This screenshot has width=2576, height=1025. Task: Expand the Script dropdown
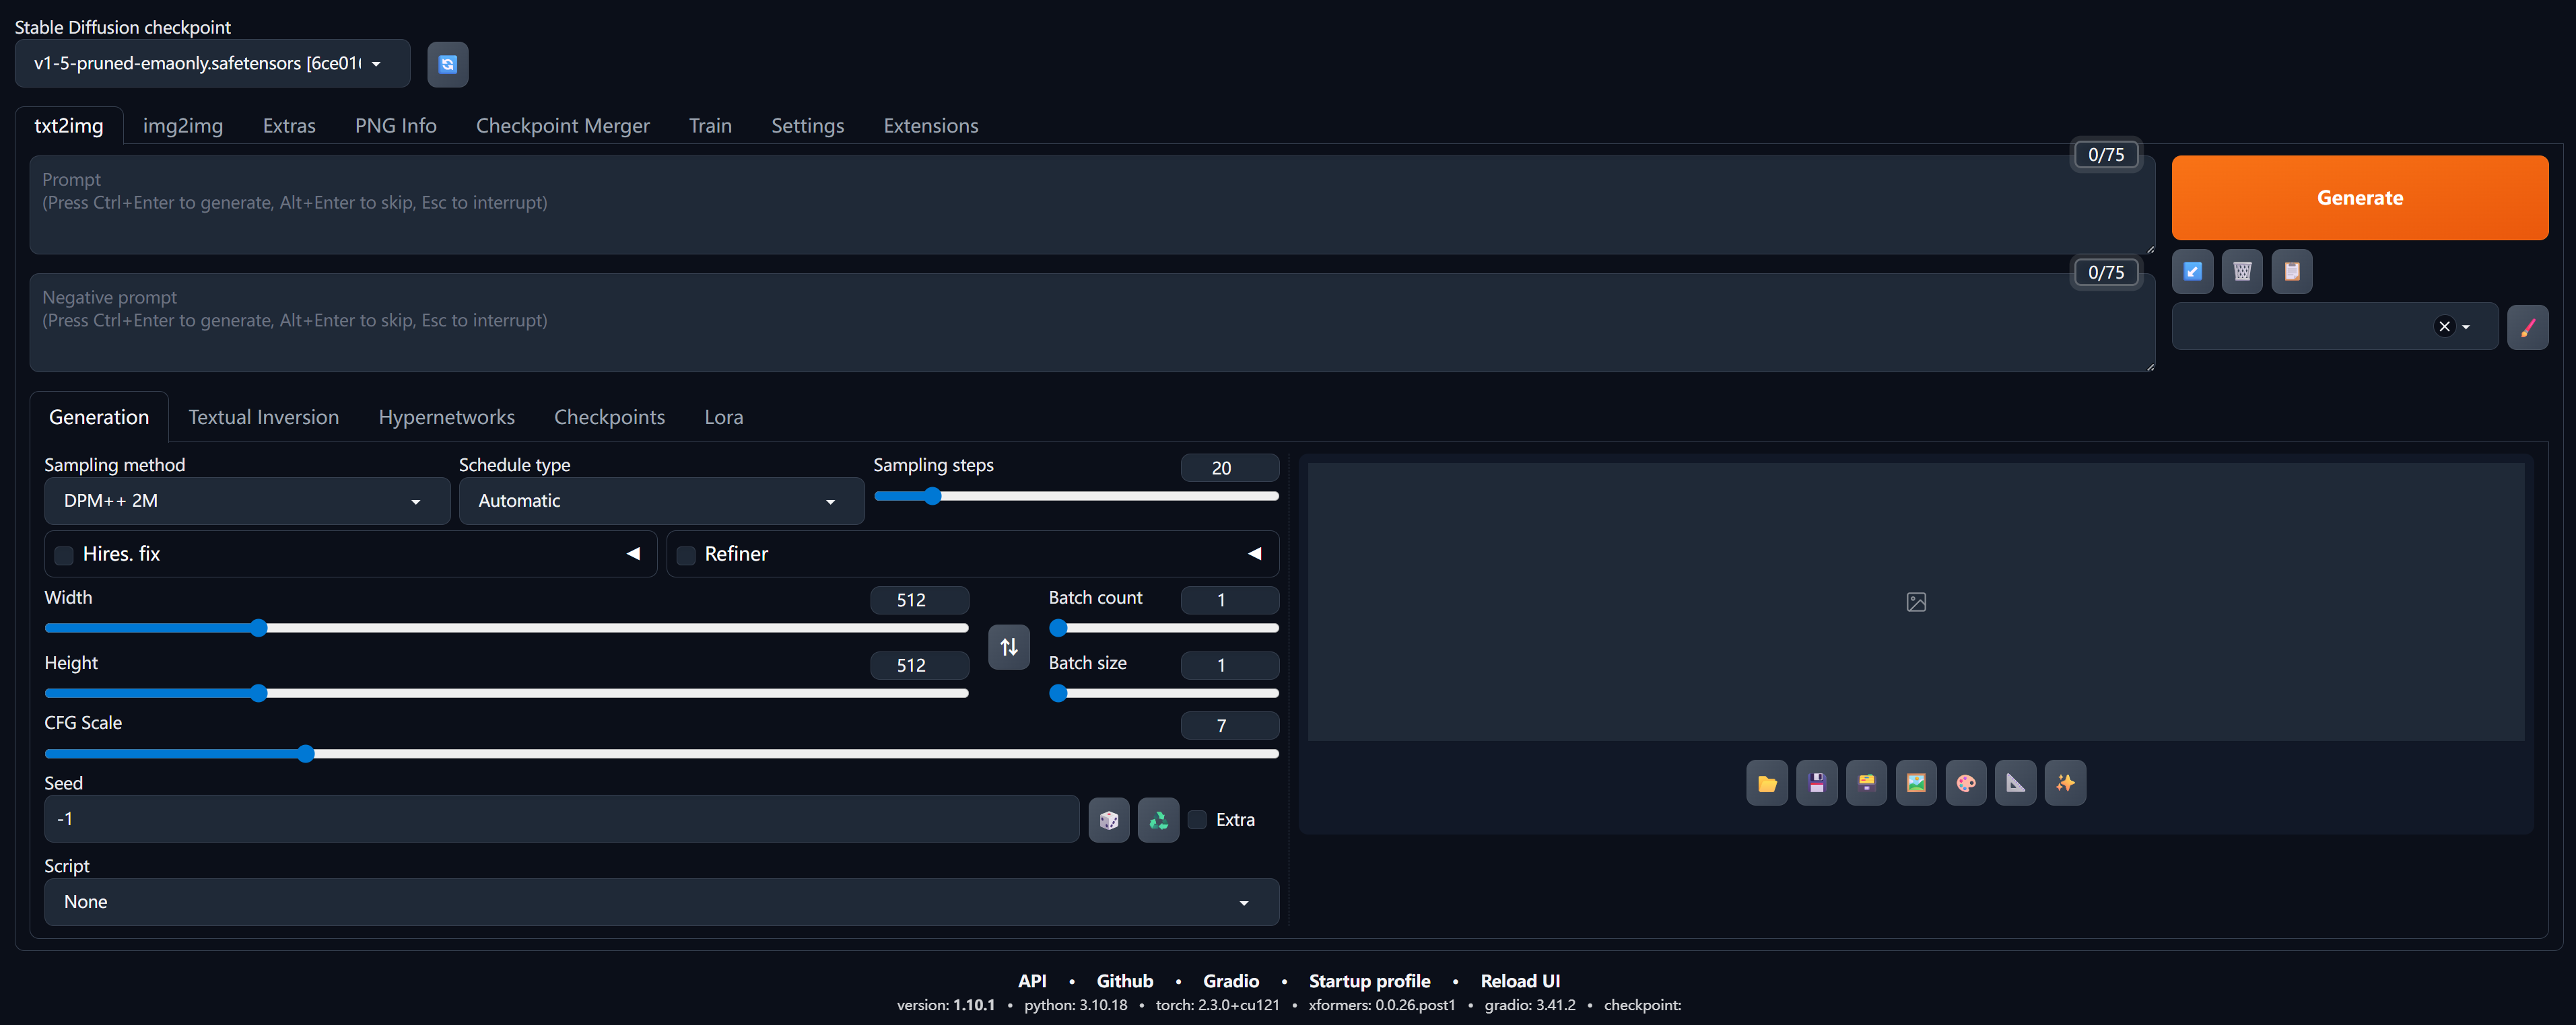pyautogui.click(x=660, y=902)
